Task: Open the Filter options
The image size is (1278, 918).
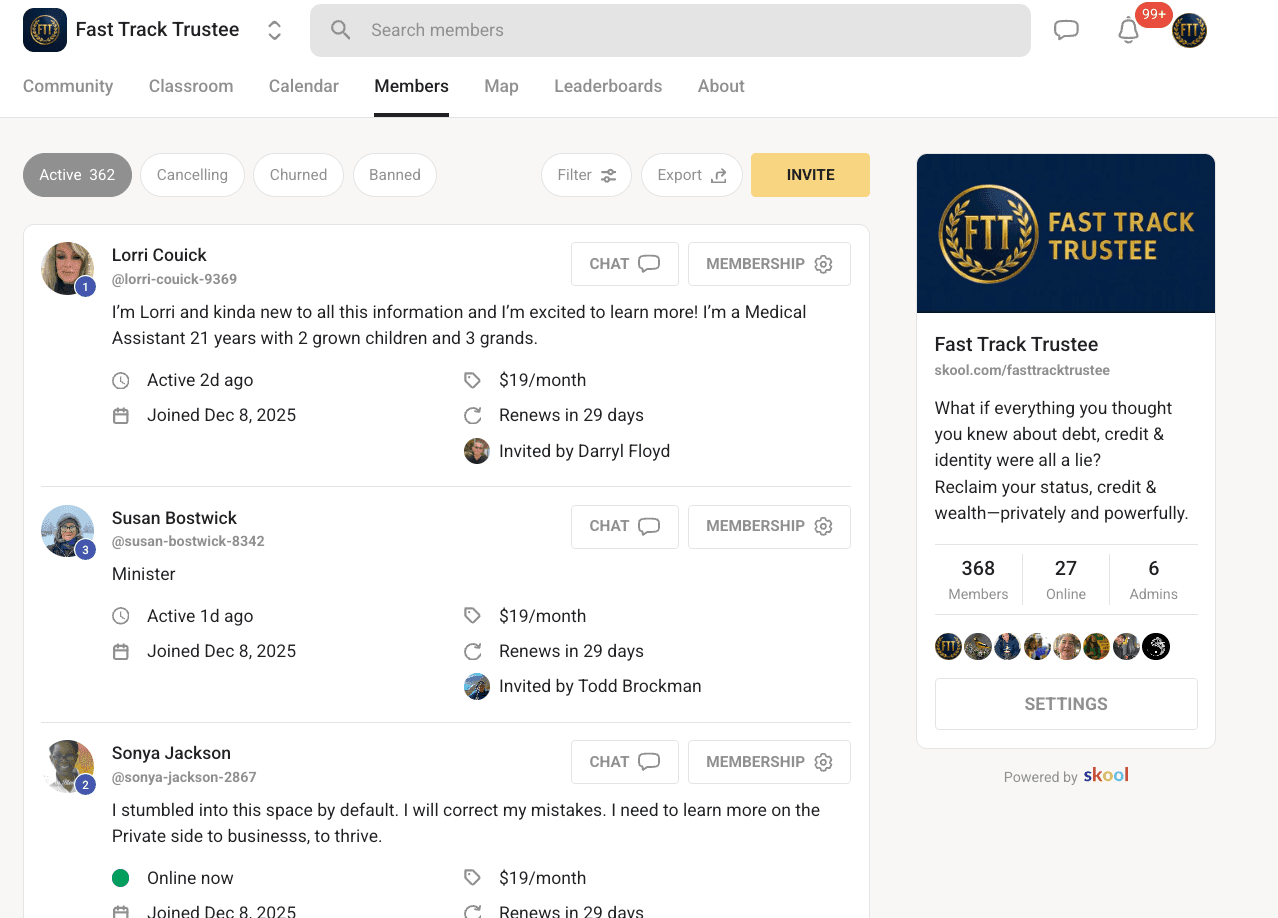Action: click(x=586, y=175)
